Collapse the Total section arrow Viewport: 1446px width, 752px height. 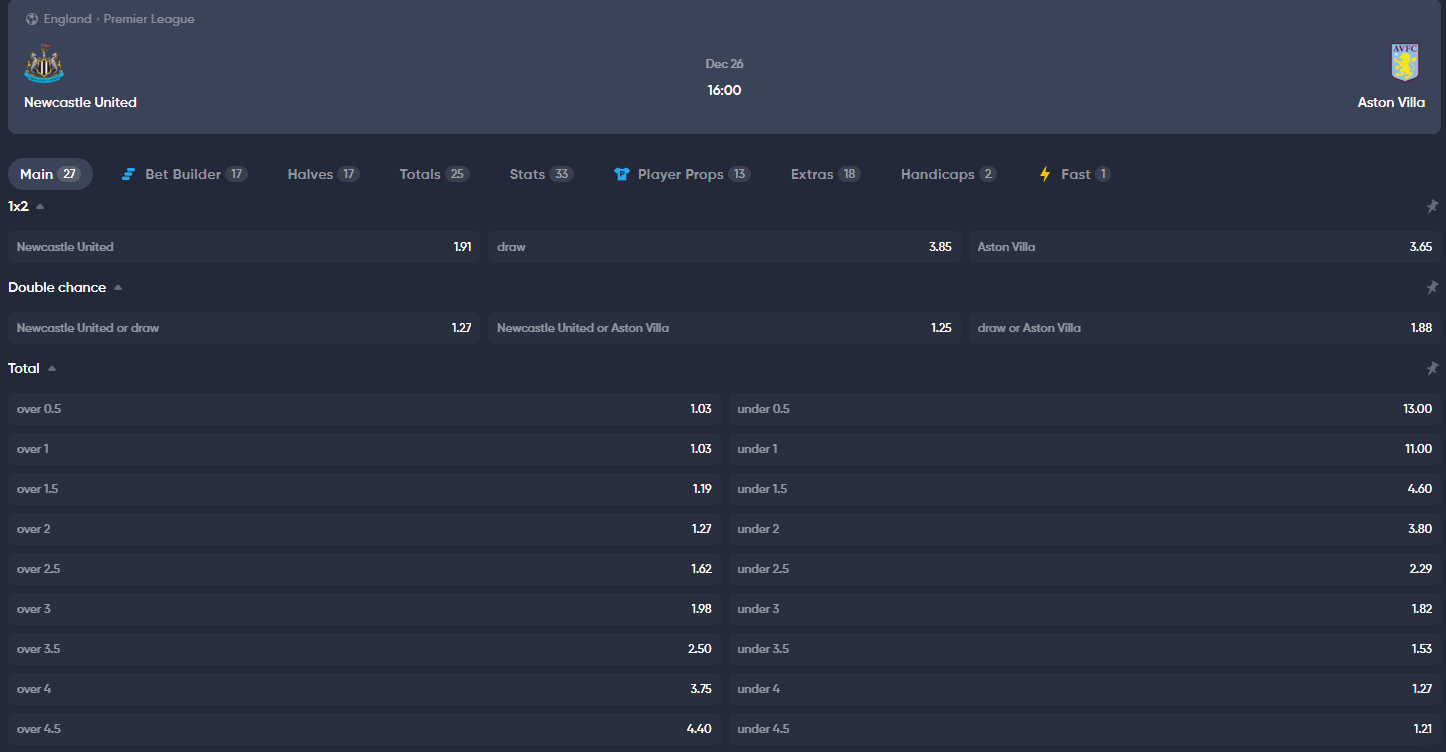(52, 368)
